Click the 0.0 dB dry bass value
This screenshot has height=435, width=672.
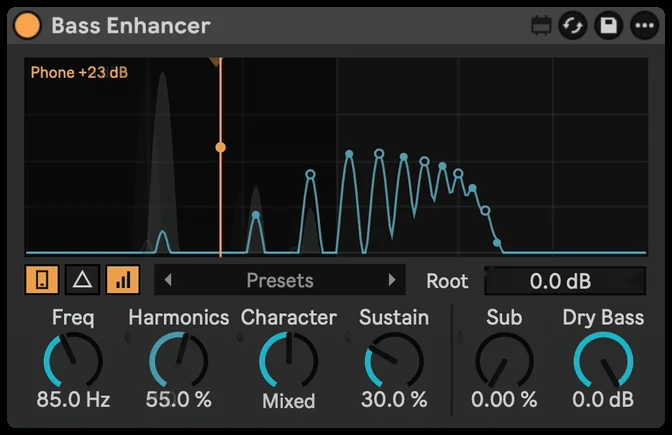(x=603, y=399)
